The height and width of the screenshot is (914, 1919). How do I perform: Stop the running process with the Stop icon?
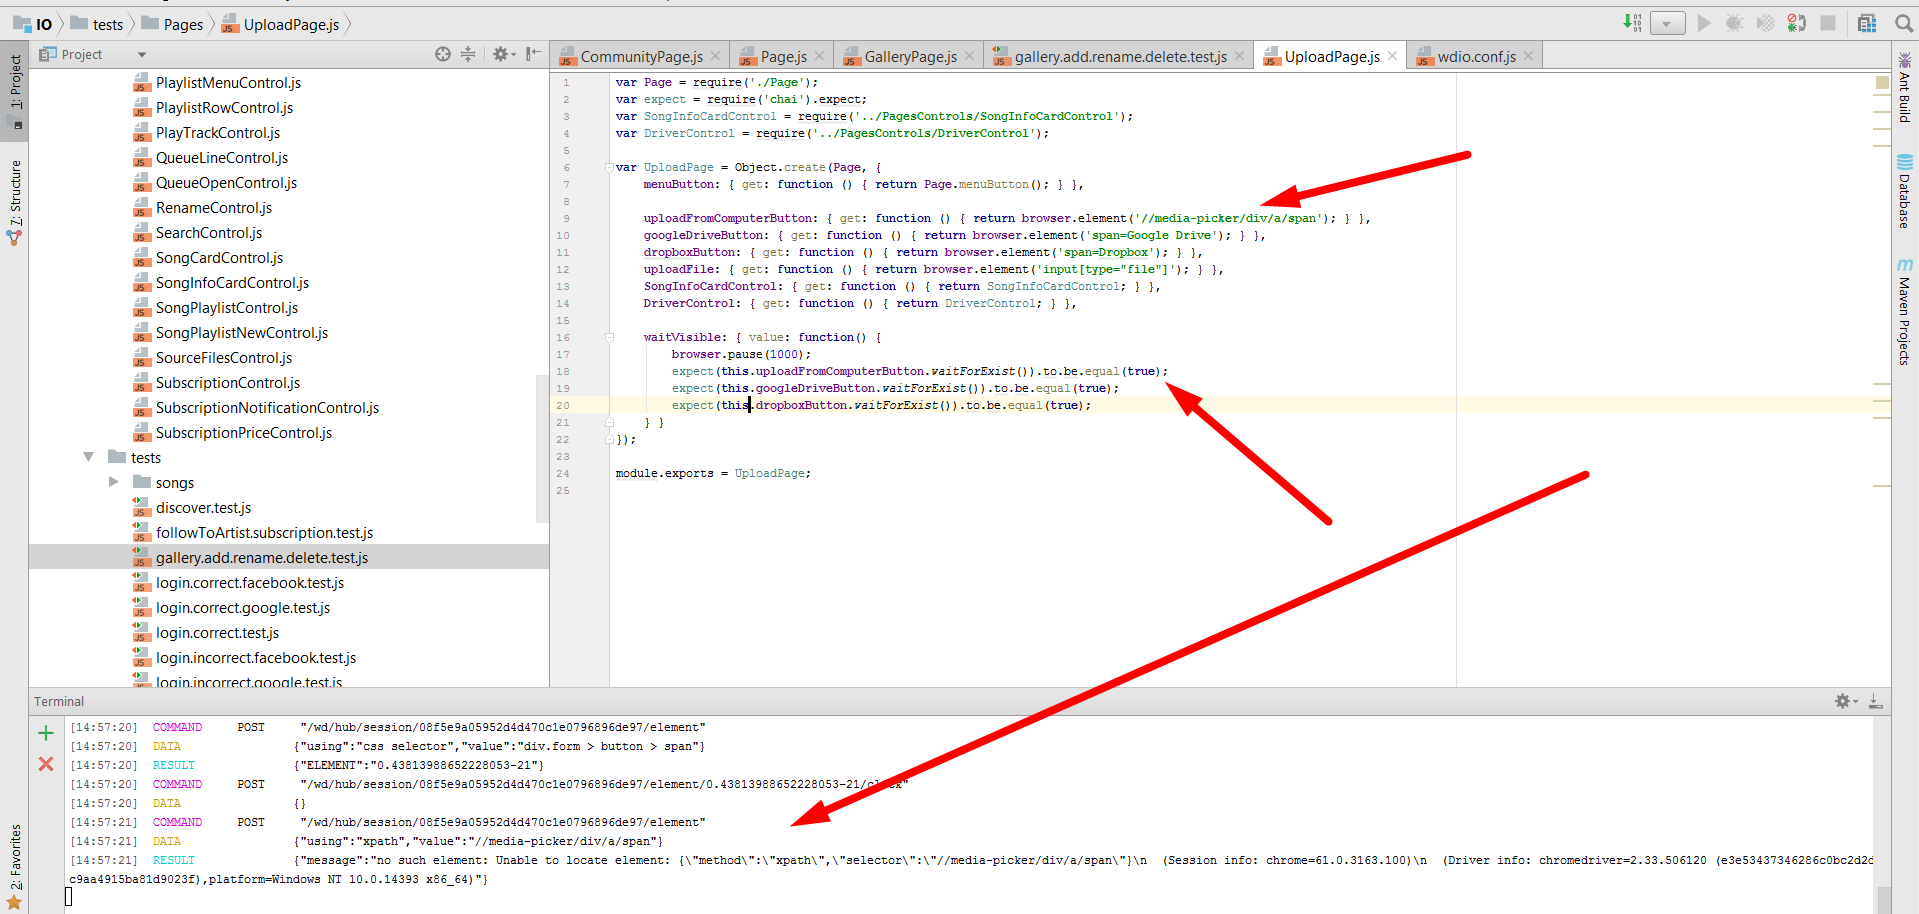pyautogui.click(x=1828, y=23)
